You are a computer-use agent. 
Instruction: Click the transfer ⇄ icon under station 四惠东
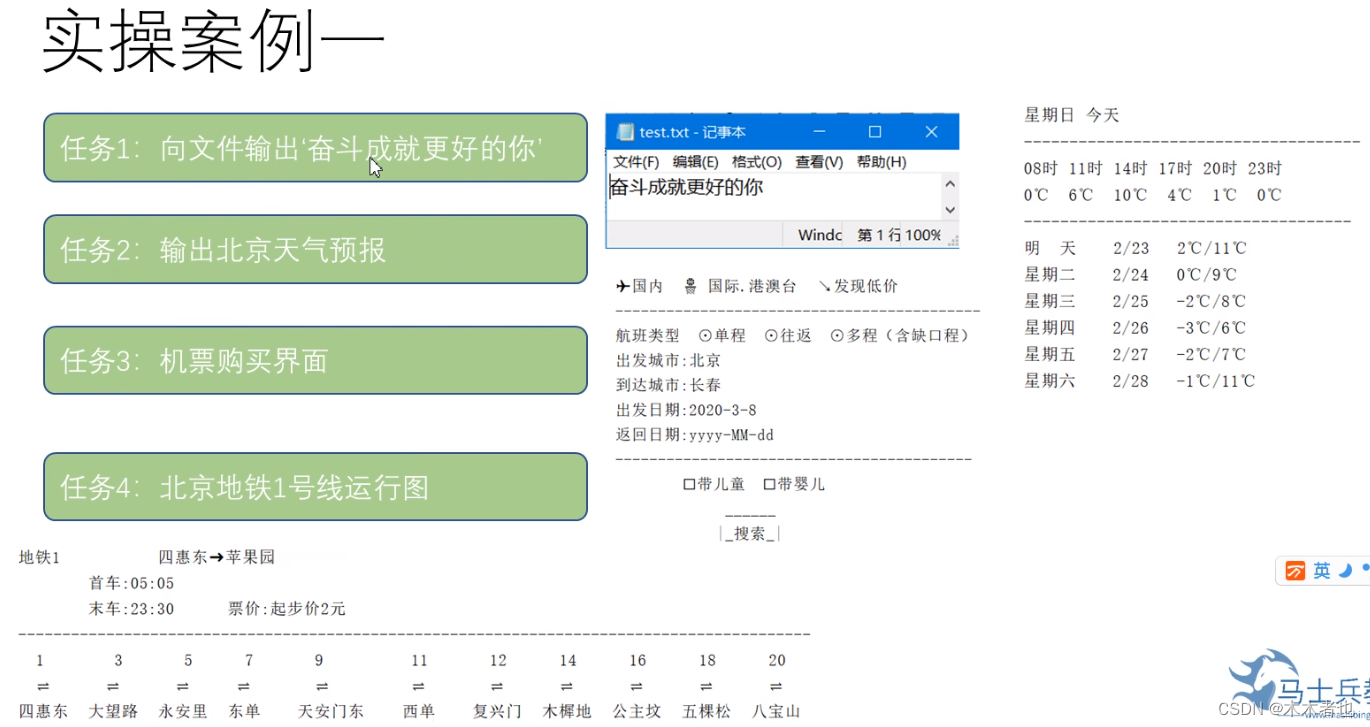40,688
